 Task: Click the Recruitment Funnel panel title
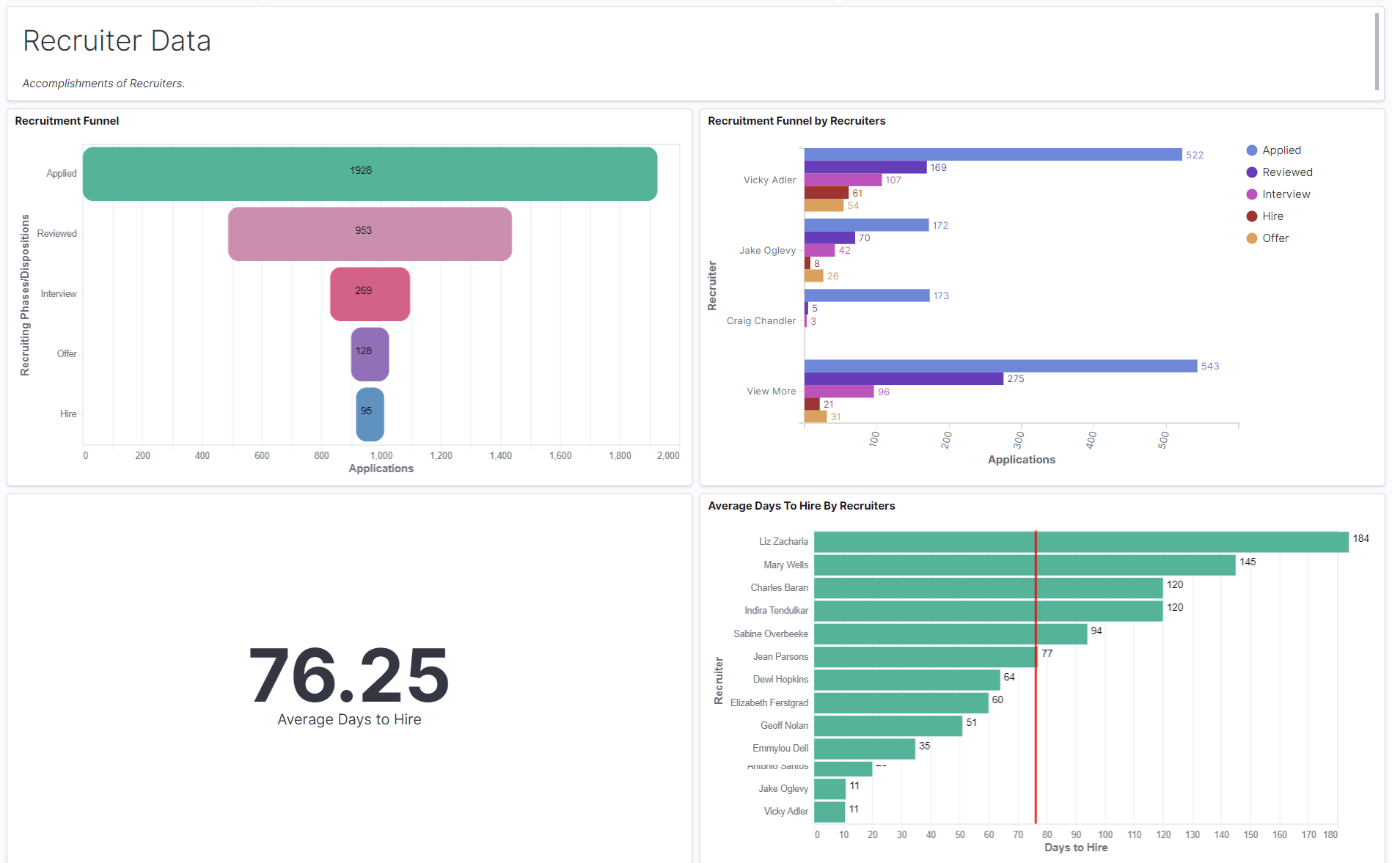(66, 120)
